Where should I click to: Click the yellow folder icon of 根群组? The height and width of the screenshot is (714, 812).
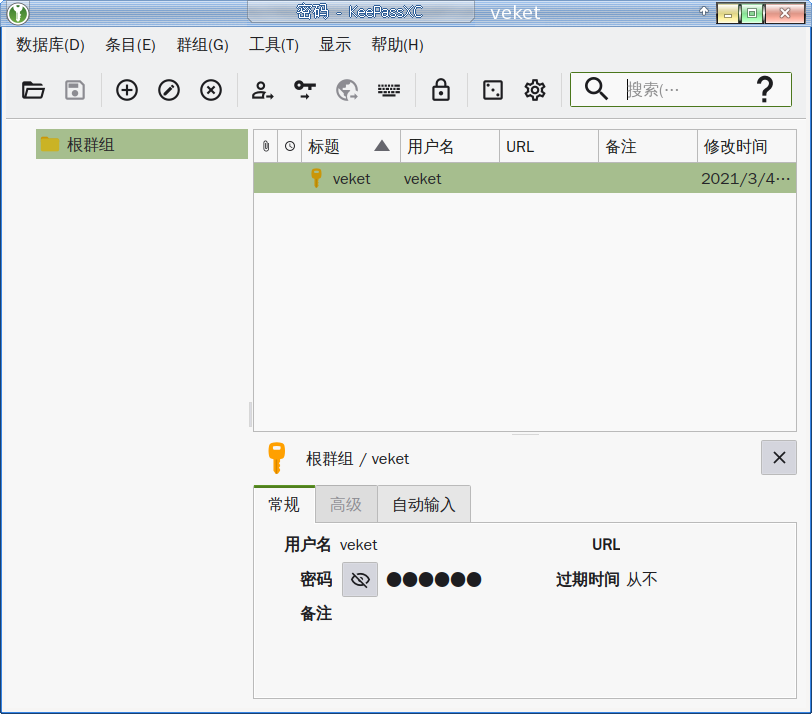coord(50,144)
